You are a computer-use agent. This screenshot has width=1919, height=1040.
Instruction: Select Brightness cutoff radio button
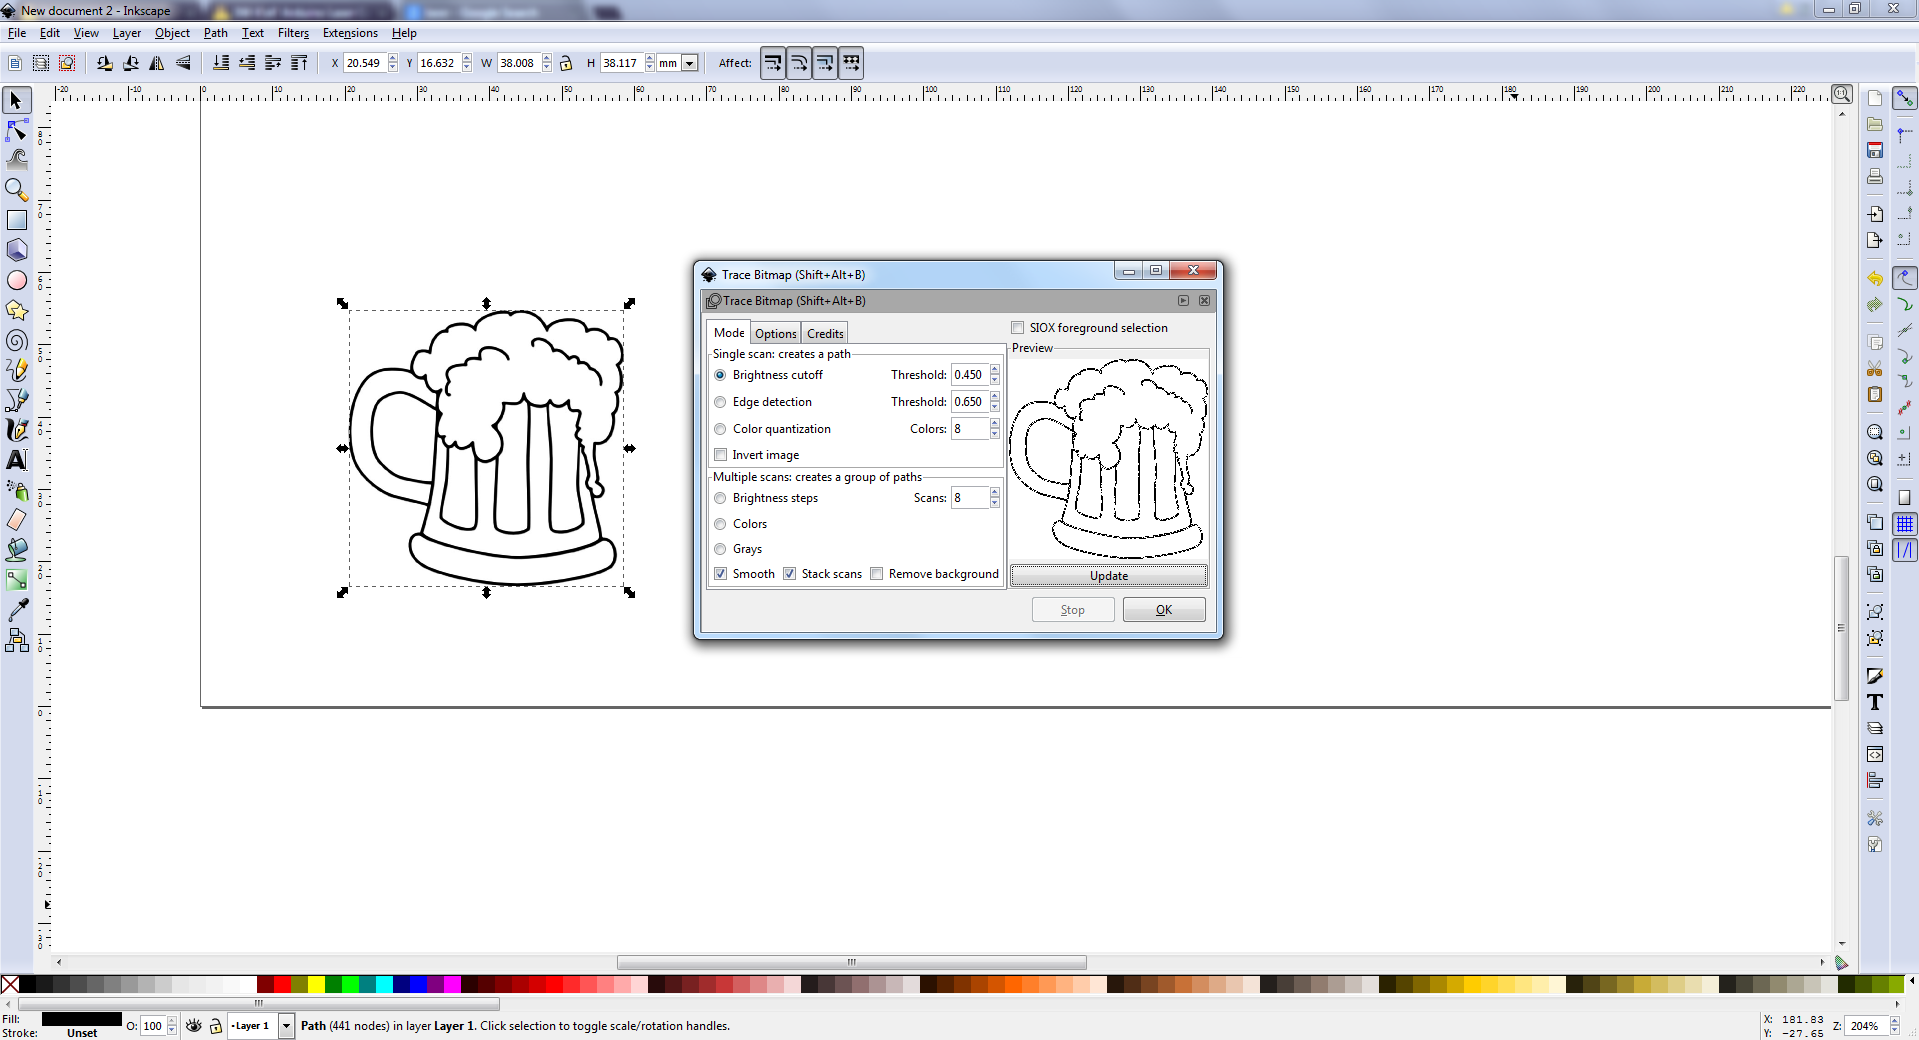pyautogui.click(x=720, y=375)
